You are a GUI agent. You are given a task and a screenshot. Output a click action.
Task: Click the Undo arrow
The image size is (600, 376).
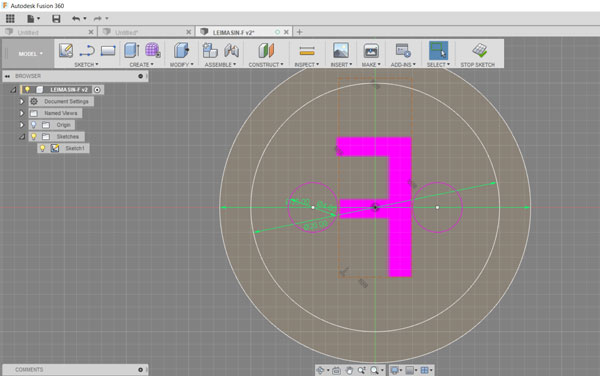[x=76, y=18]
